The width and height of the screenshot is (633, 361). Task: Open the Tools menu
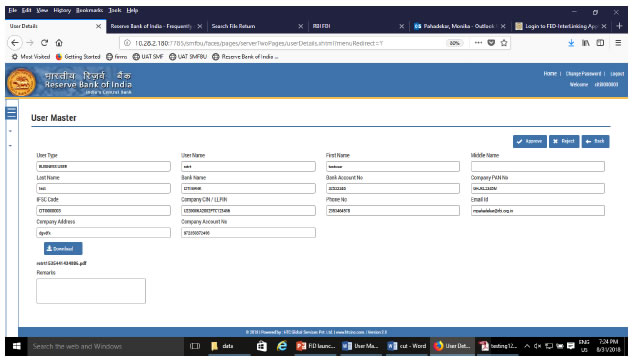(115, 10)
